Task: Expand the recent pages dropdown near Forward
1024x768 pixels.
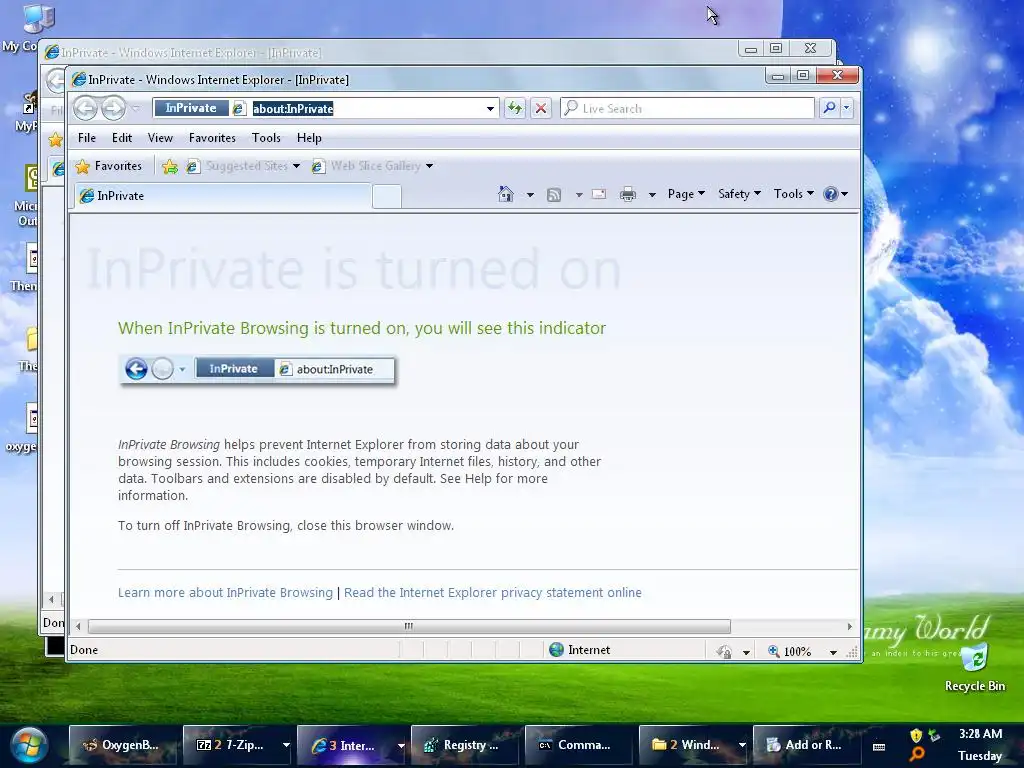Action: tap(135, 108)
